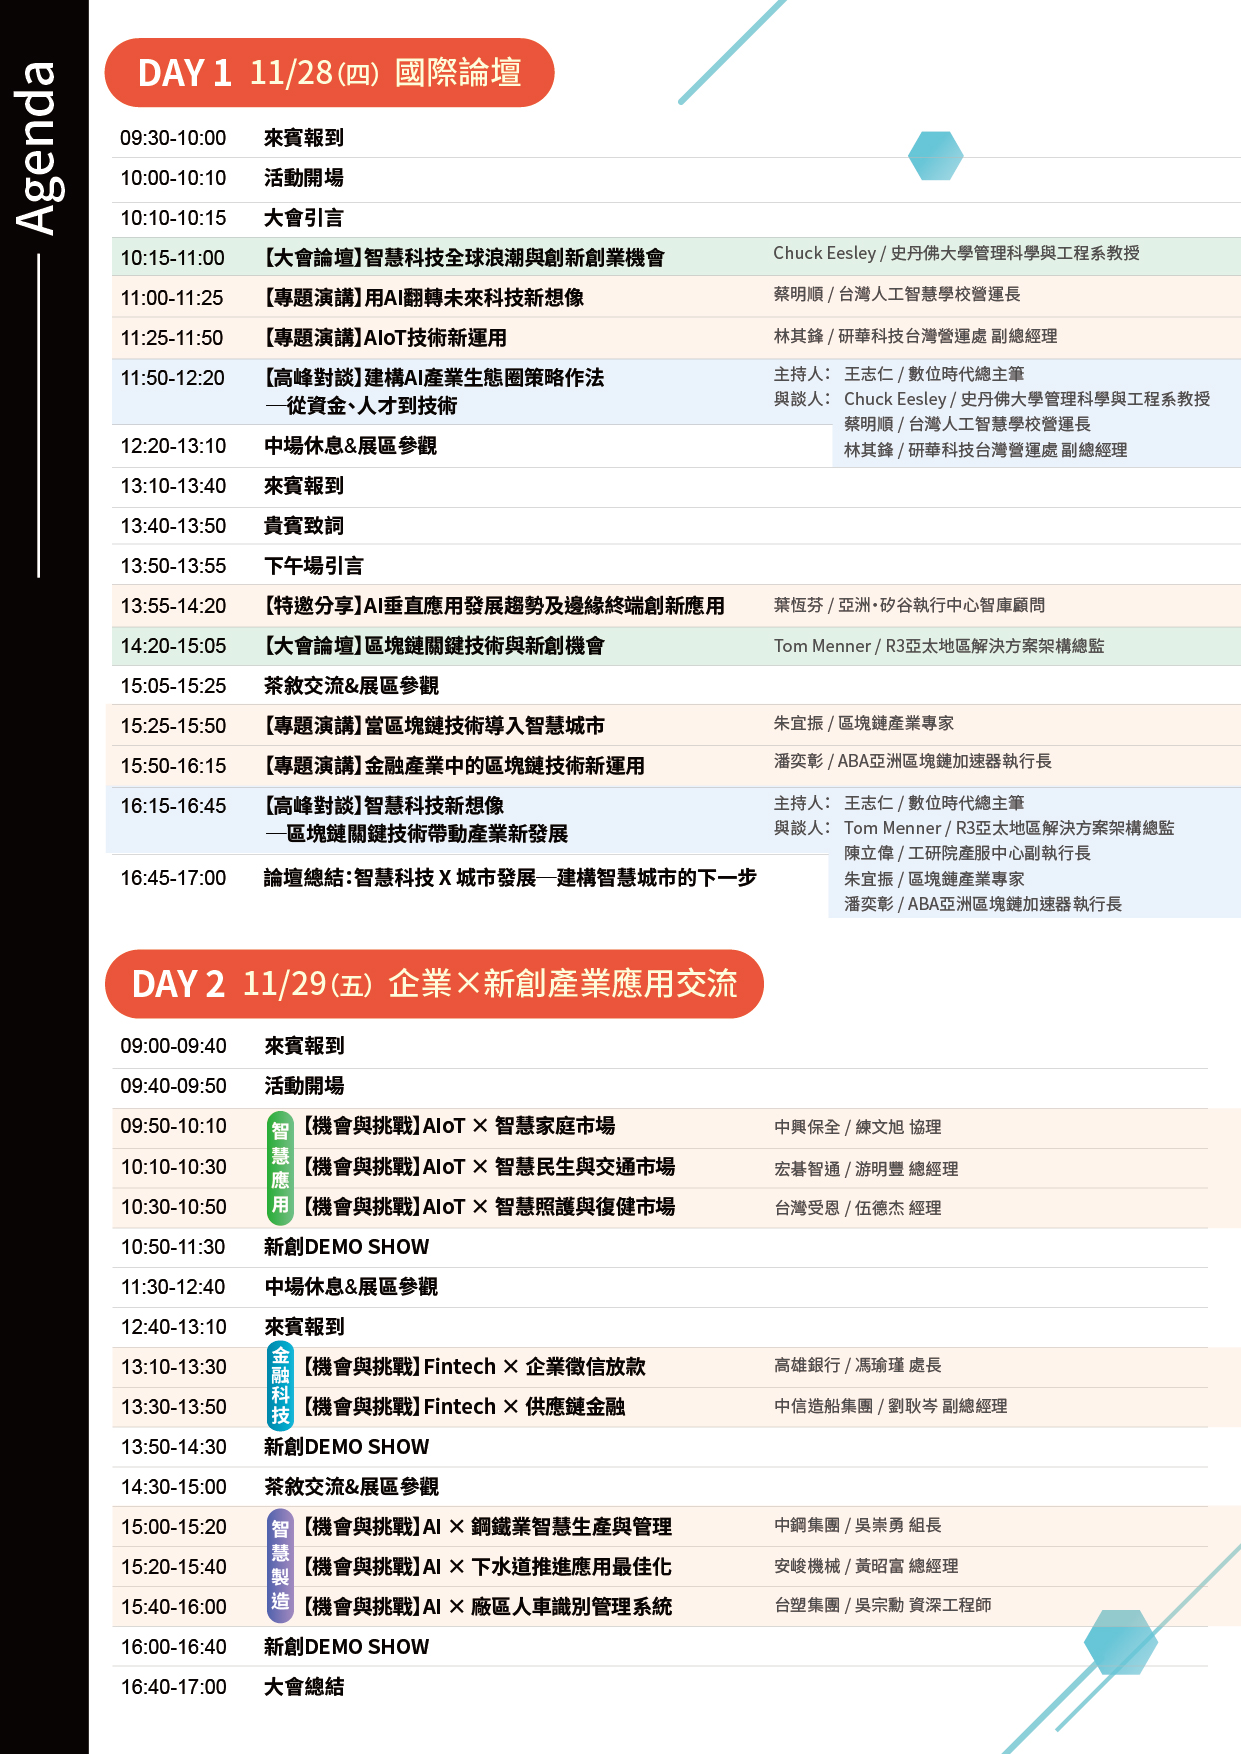The width and height of the screenshot is (1241, 1754).
Task: Click the green 智慧應用 category badge
Action: pyautogui.click(x=280, y=1167)
